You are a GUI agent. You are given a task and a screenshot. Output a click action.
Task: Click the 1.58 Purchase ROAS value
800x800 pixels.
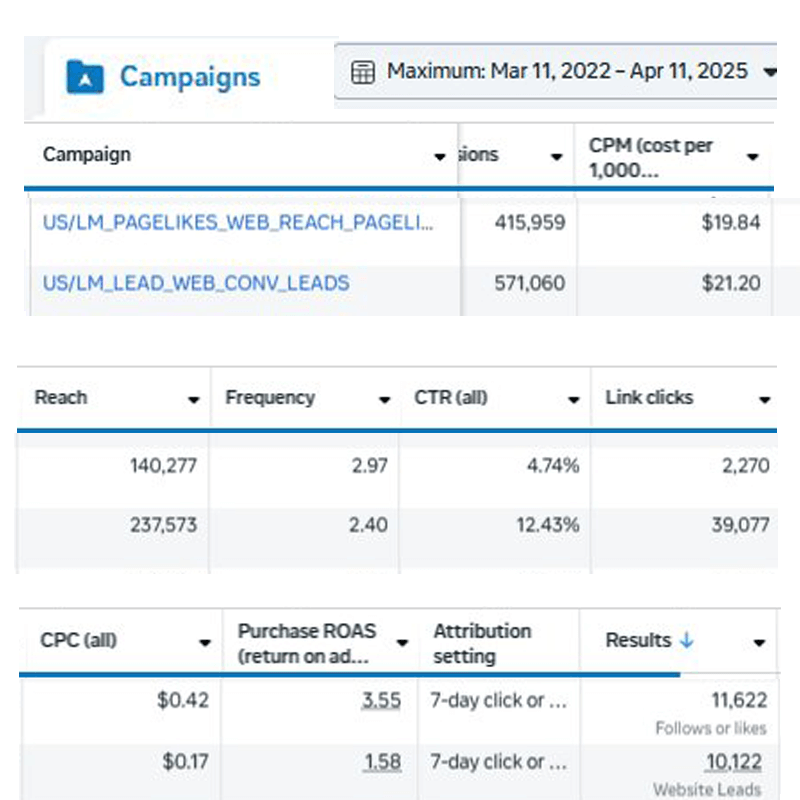(383, 762)
